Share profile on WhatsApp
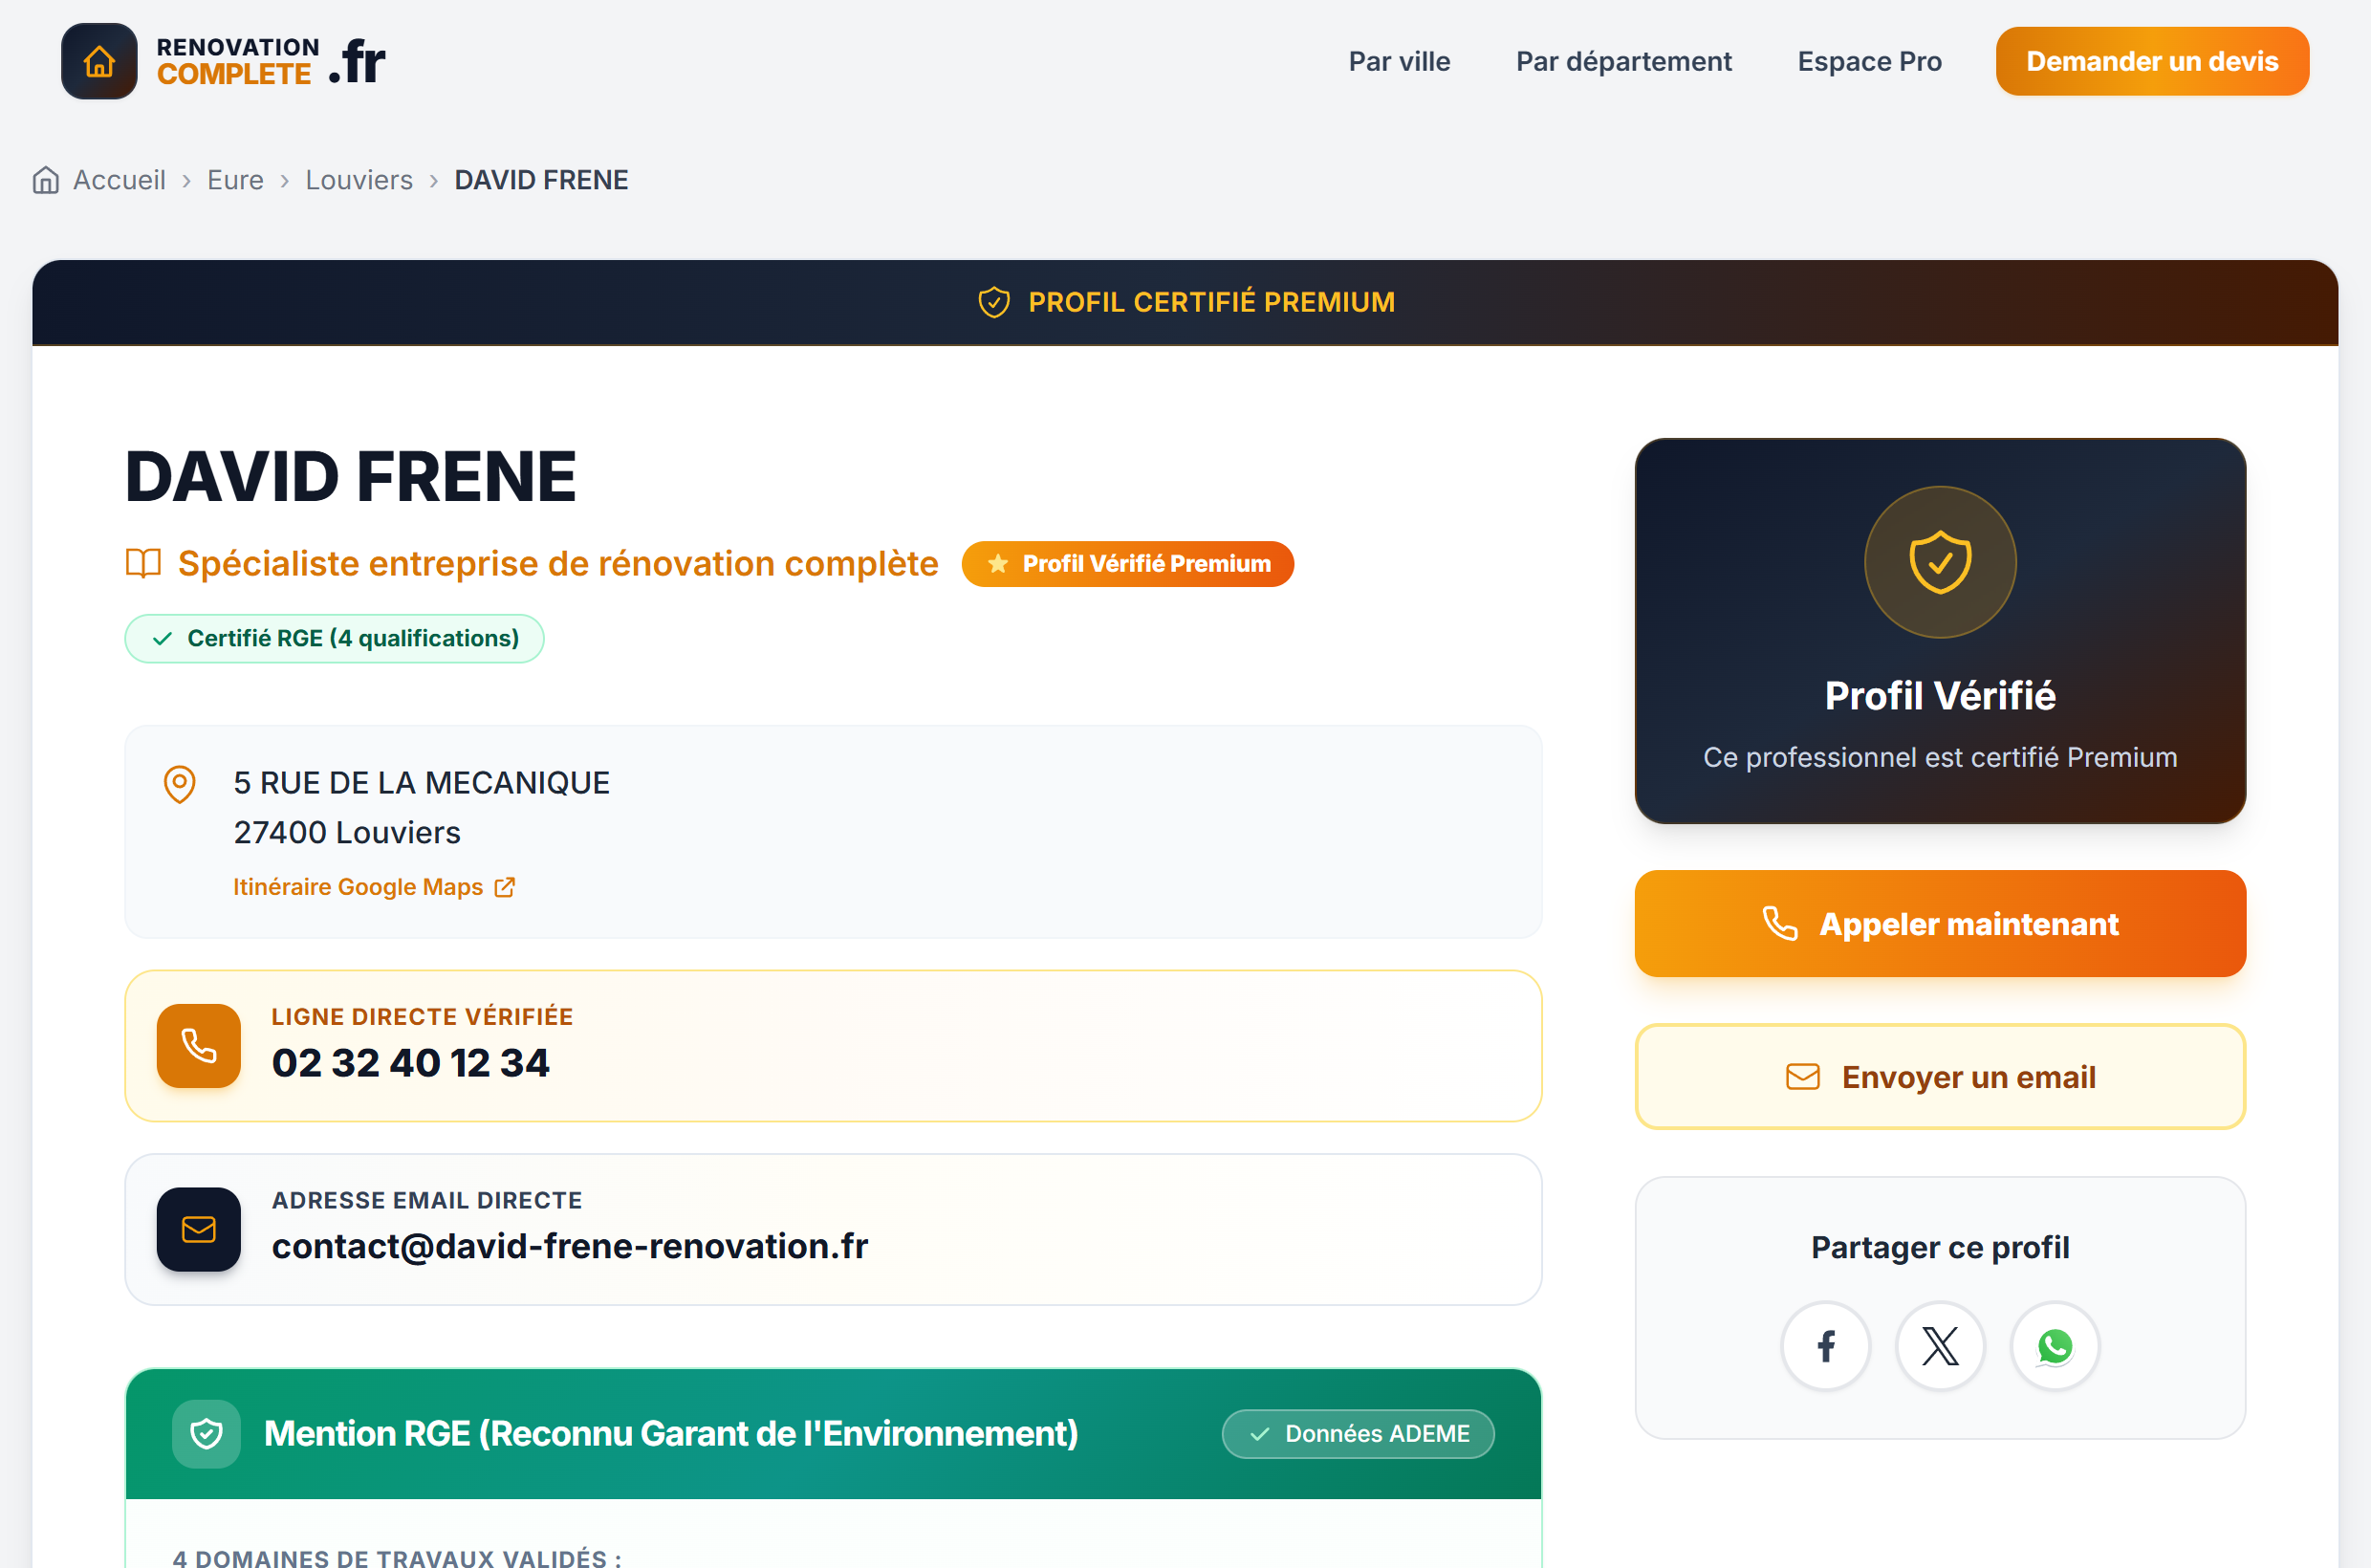The width and height of the screenshot is (2371, 1568). 2055,1346
